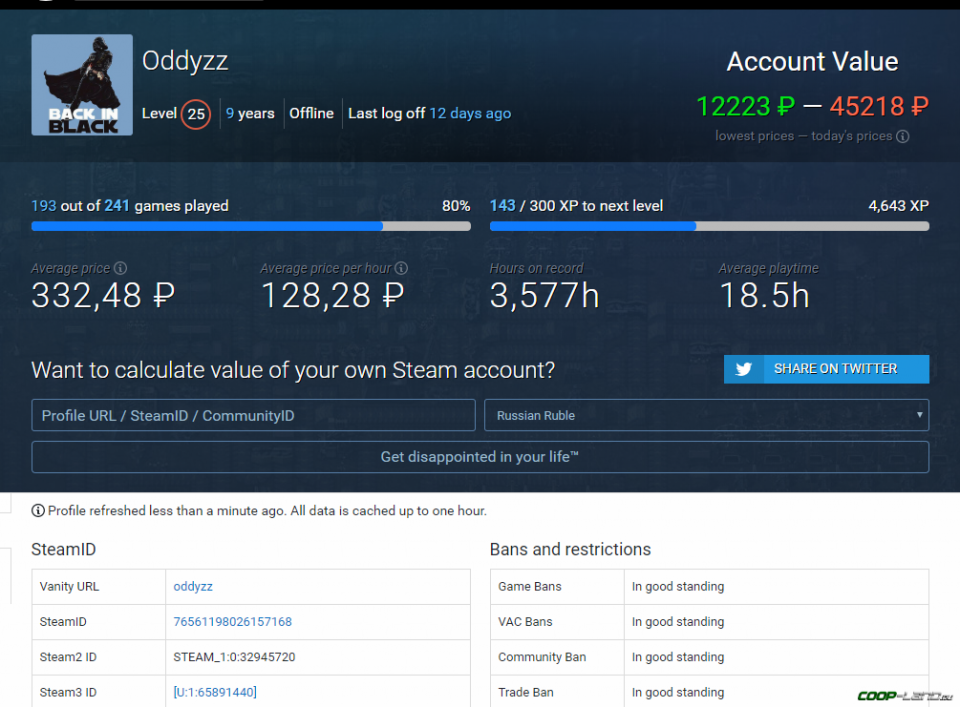960x707 pixels.
Task: Open the oddyzz vanity URL link
Action: (x=193, y=587)
